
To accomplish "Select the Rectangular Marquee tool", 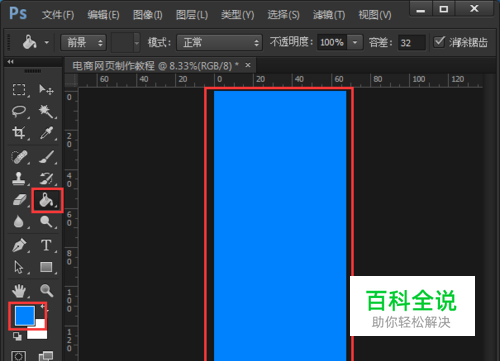I will [x=19, y=90].
